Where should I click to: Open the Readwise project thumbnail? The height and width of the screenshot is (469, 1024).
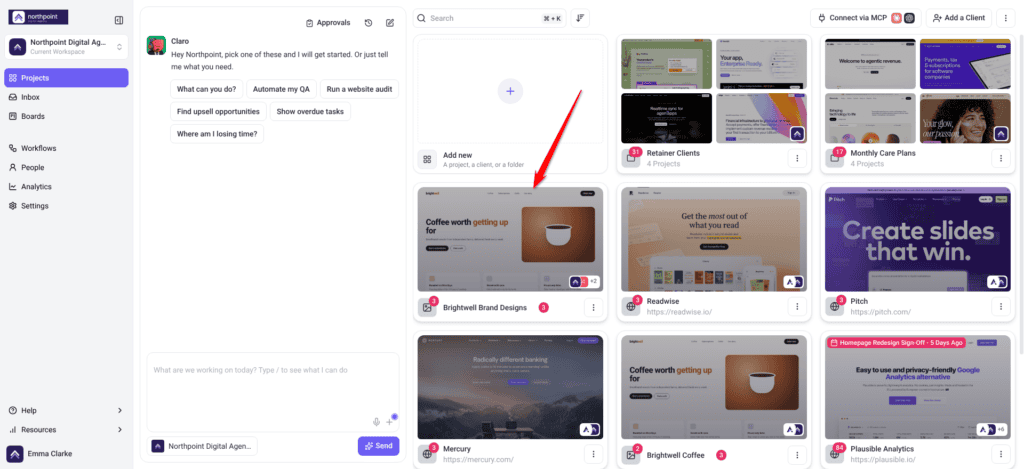coord(714,239)
